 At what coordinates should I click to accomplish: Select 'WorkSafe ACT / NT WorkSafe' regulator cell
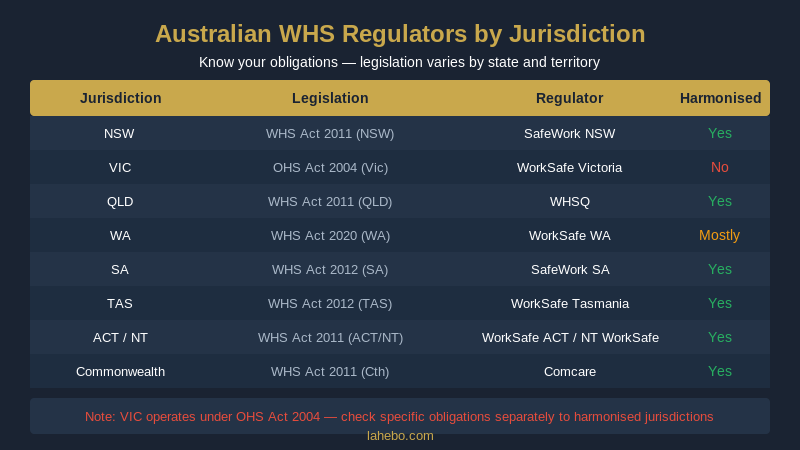point(570,338)
